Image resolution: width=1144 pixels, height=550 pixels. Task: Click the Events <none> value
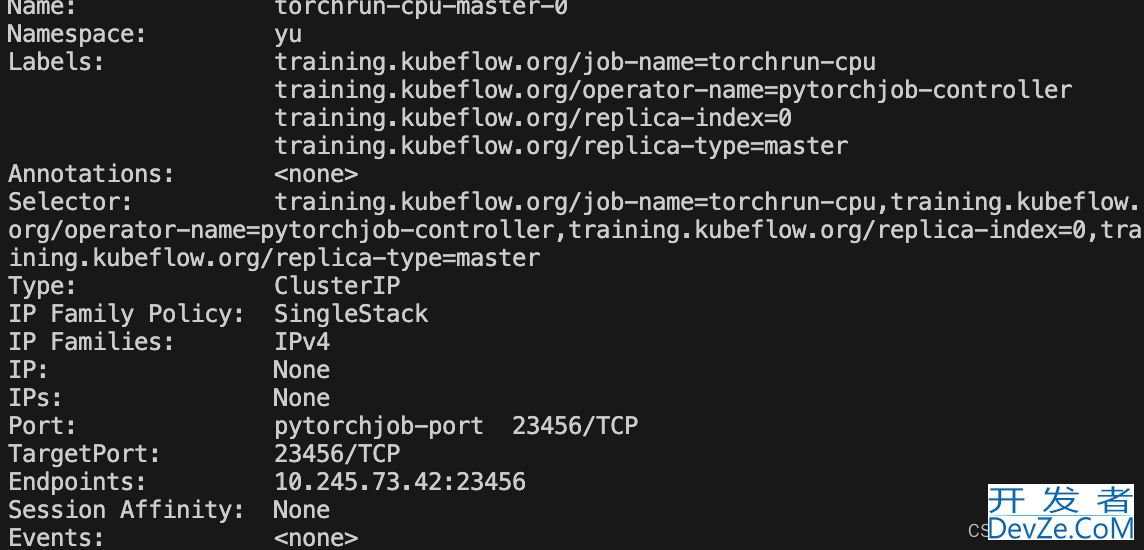point(316,538)
